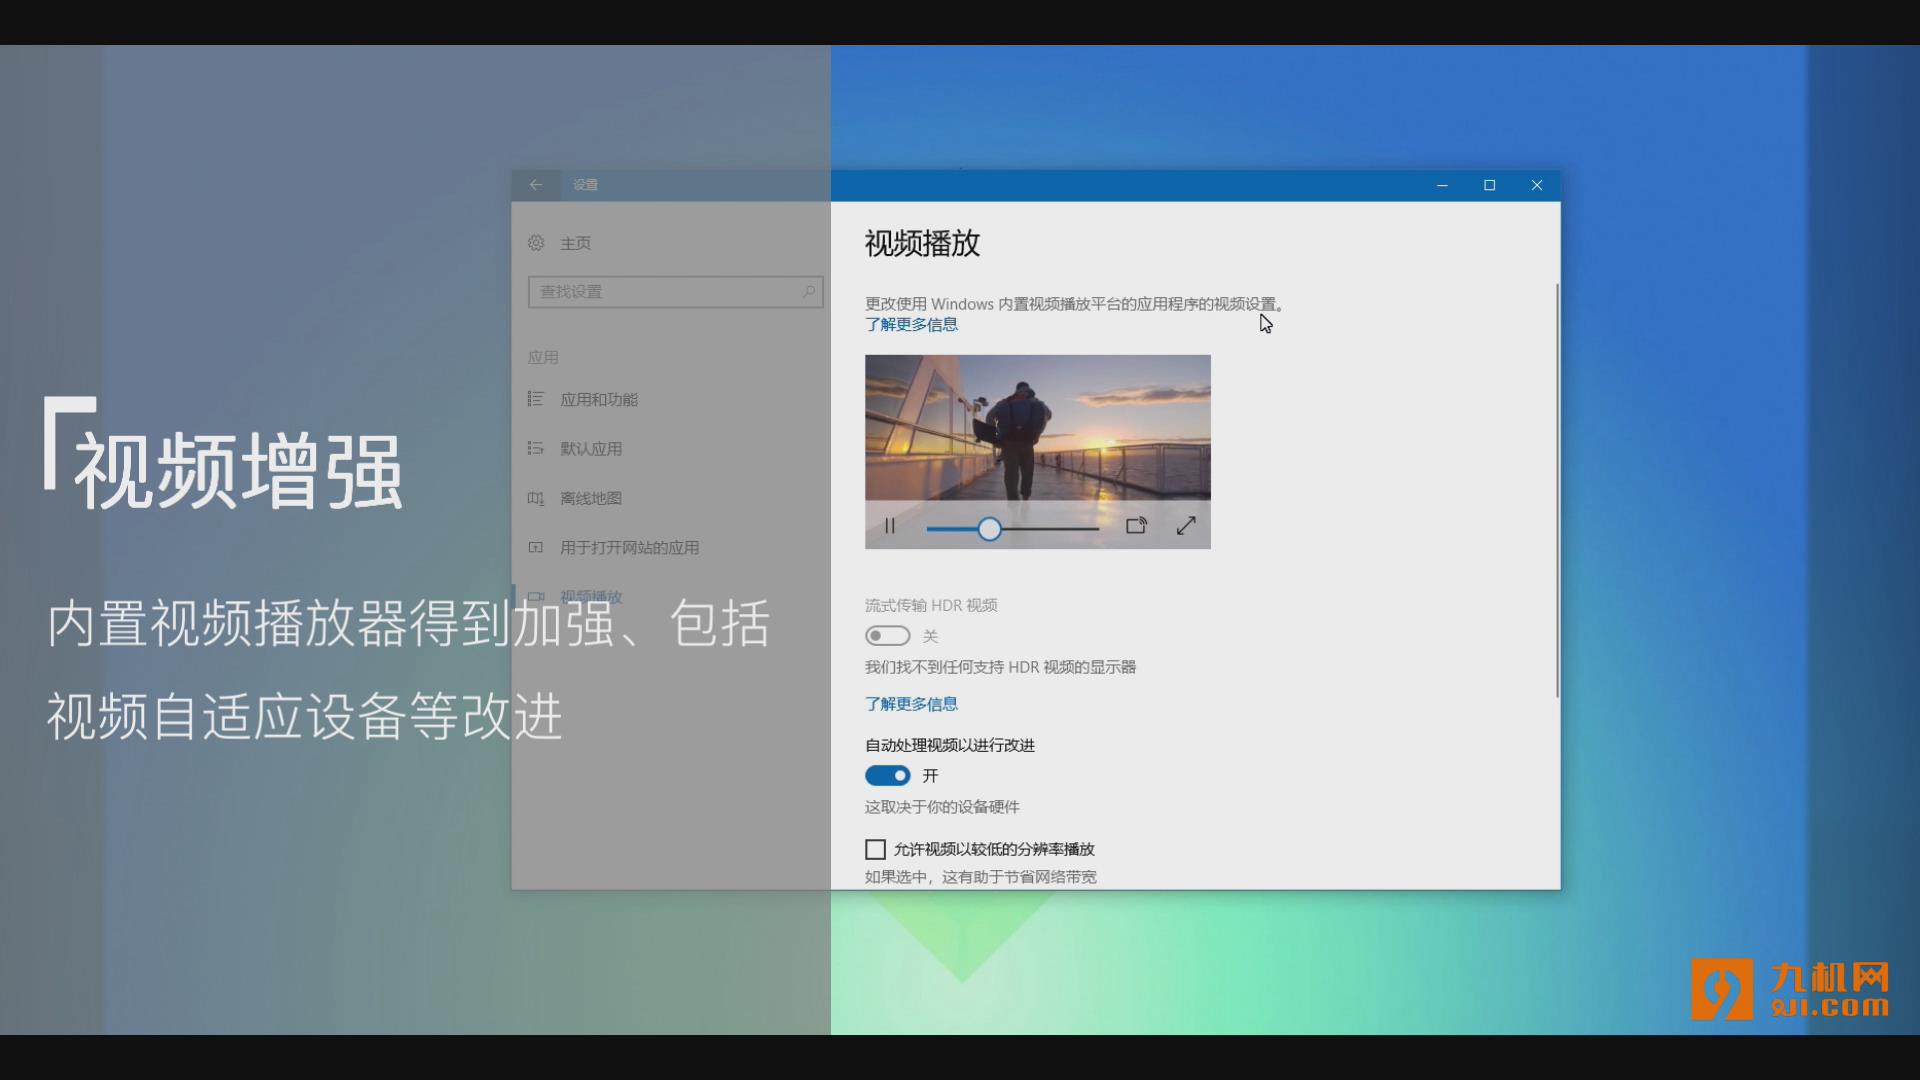Open Default apps settings page
Image resolution: width=1920 pixels, height=1080 pixels.
590,449
